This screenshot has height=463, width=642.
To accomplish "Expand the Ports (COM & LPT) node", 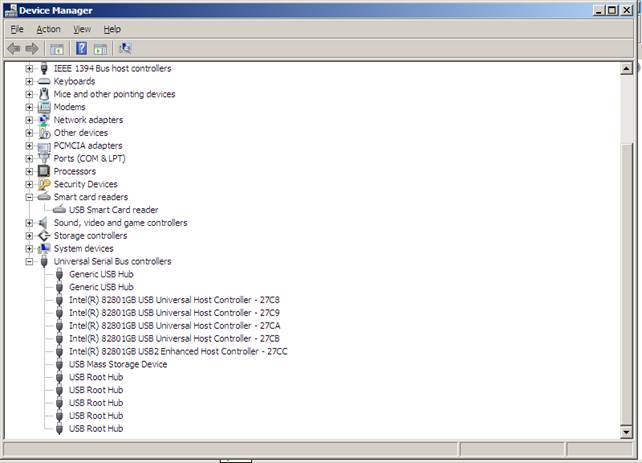I will tap(29, 158).
